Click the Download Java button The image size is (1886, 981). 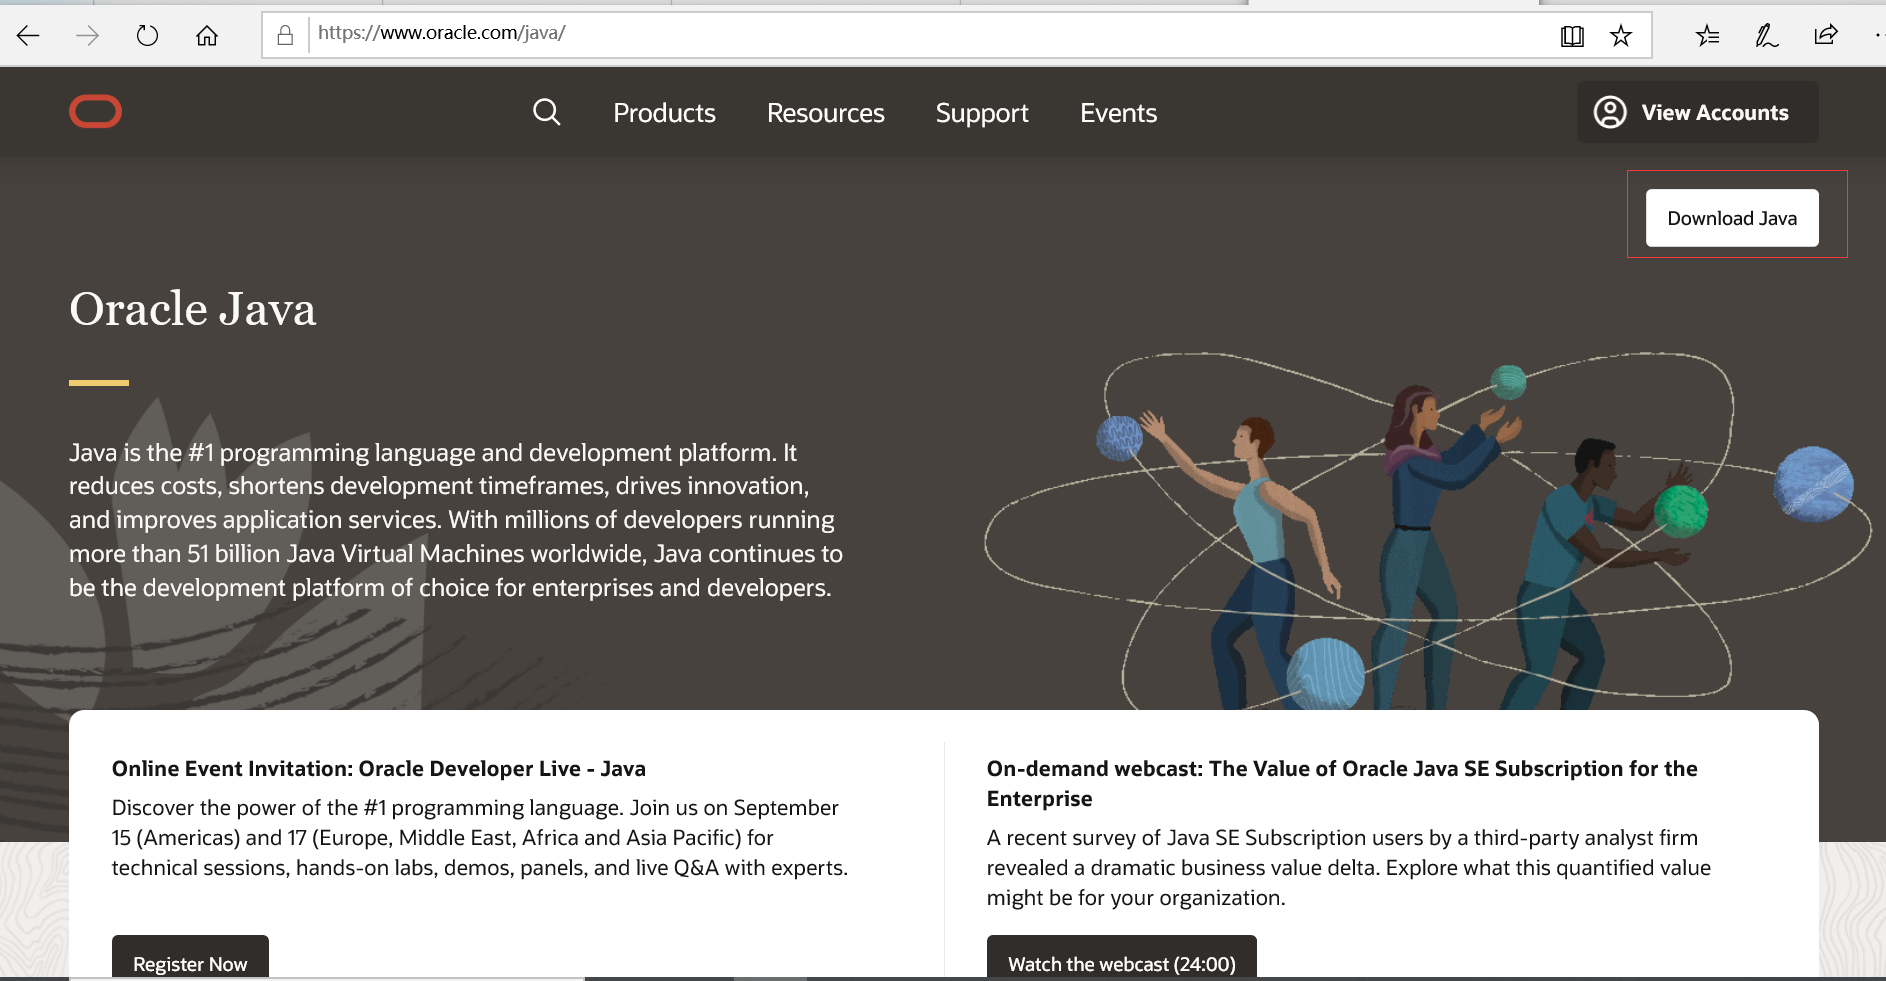(x=1732, y=218)
